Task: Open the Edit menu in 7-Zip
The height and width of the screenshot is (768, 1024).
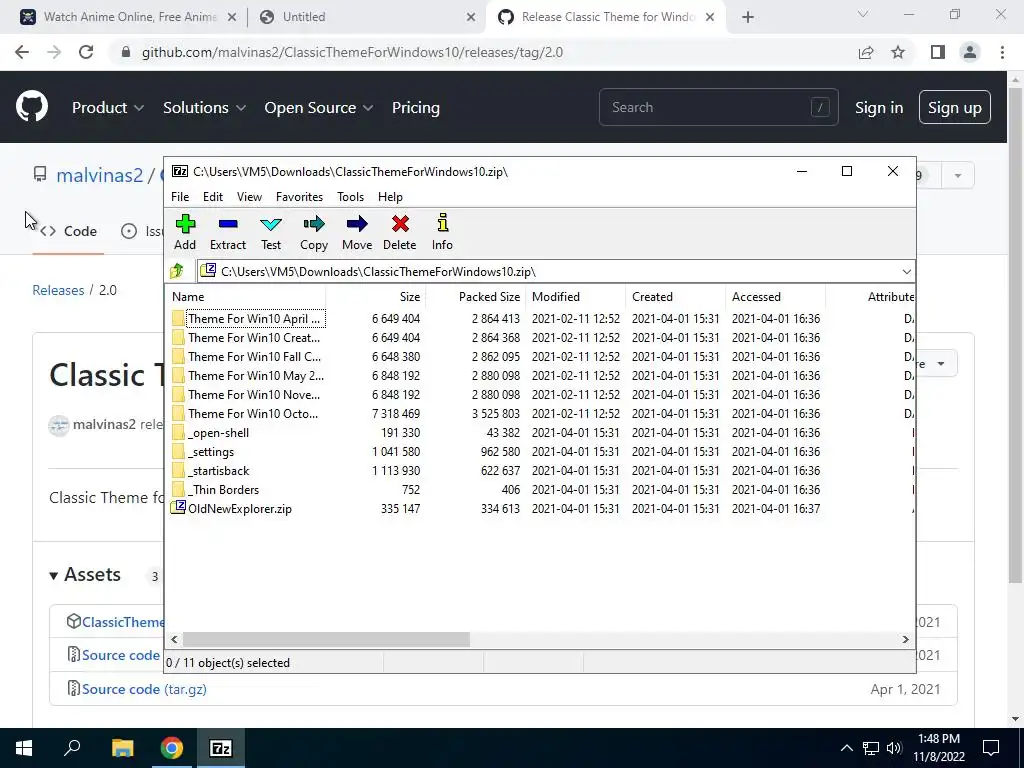Action: (x=213, y=197)
